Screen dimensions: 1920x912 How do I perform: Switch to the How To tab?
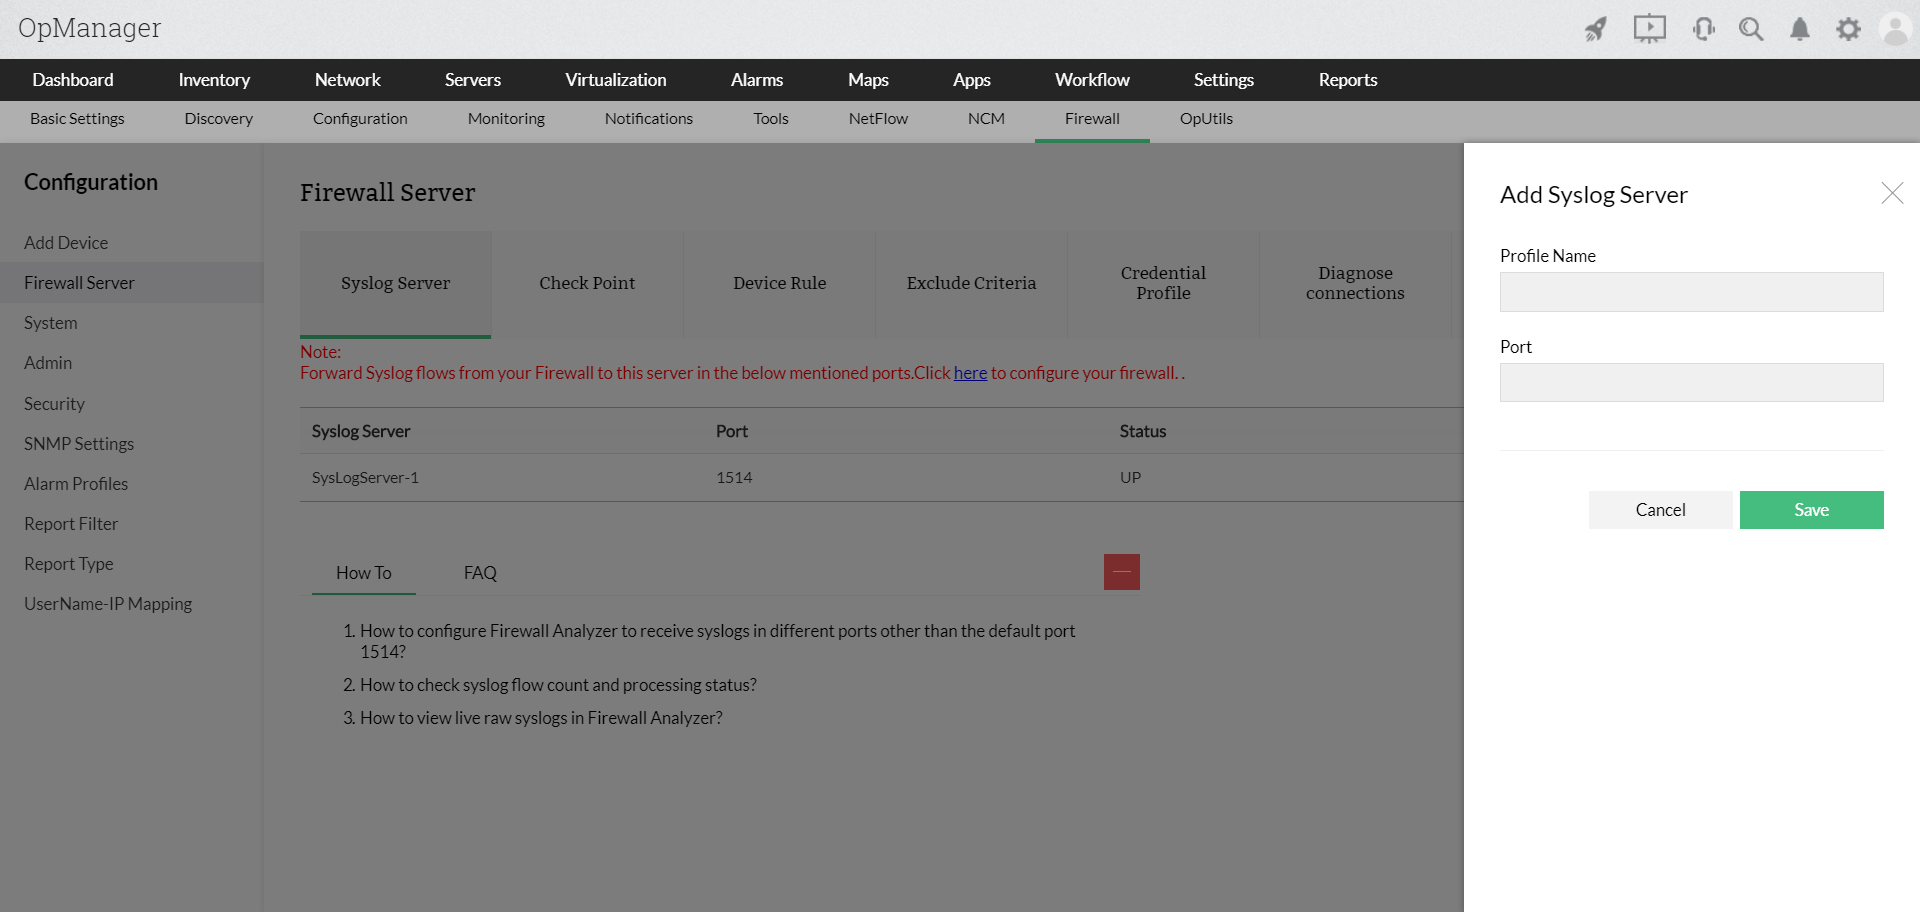pyautogui.click(x=364, y=573)
